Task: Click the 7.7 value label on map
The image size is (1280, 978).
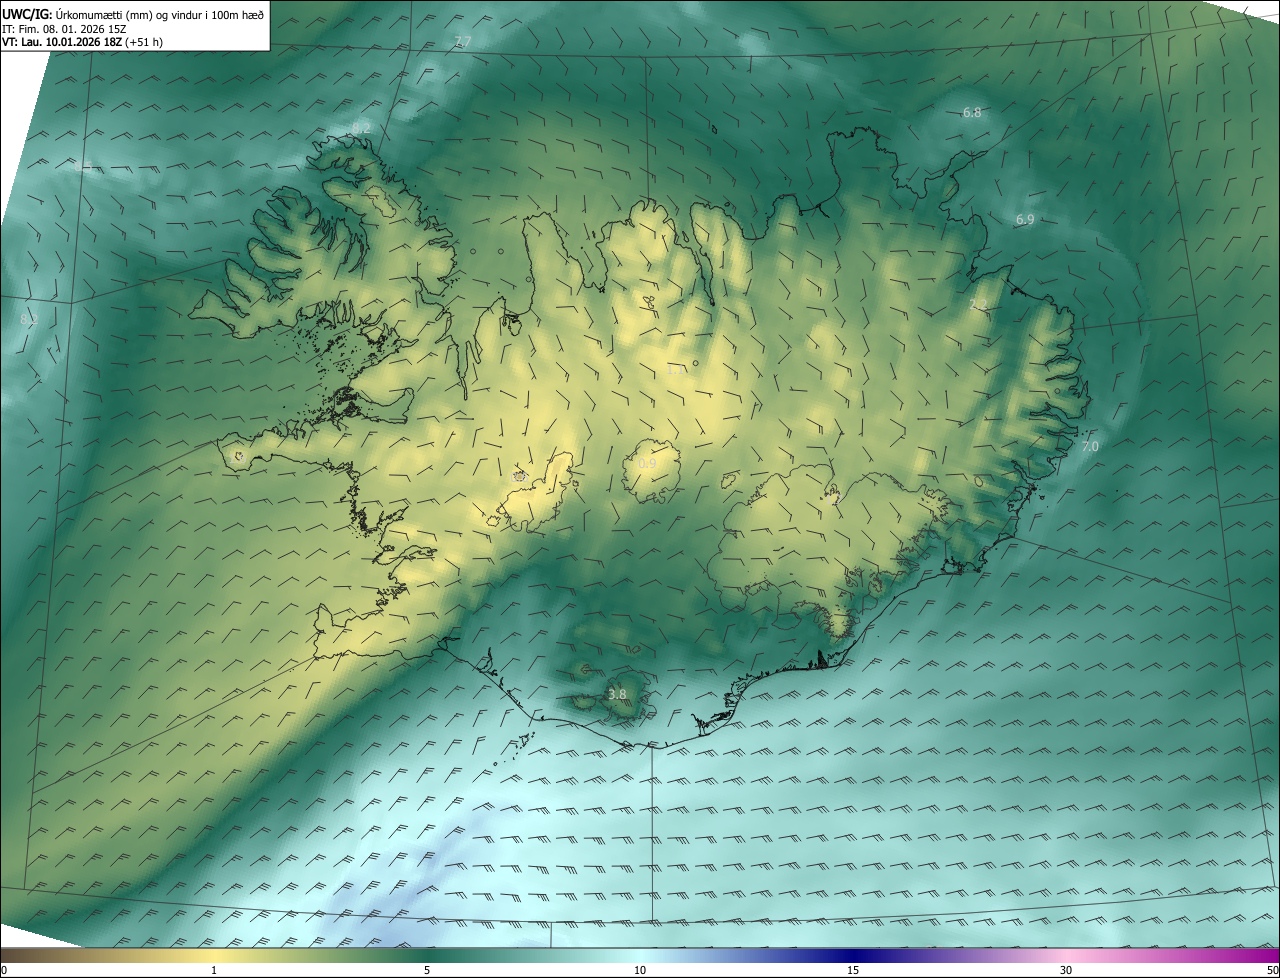Action: coord(462,41)
